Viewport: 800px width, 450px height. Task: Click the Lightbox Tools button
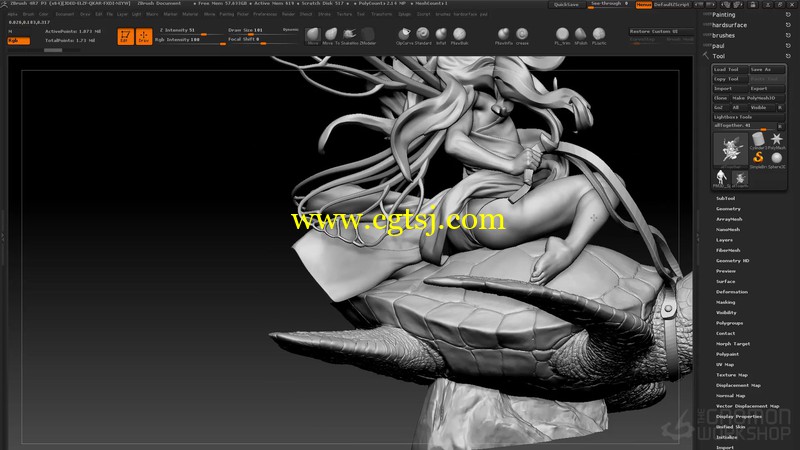(x=748, y=117)
